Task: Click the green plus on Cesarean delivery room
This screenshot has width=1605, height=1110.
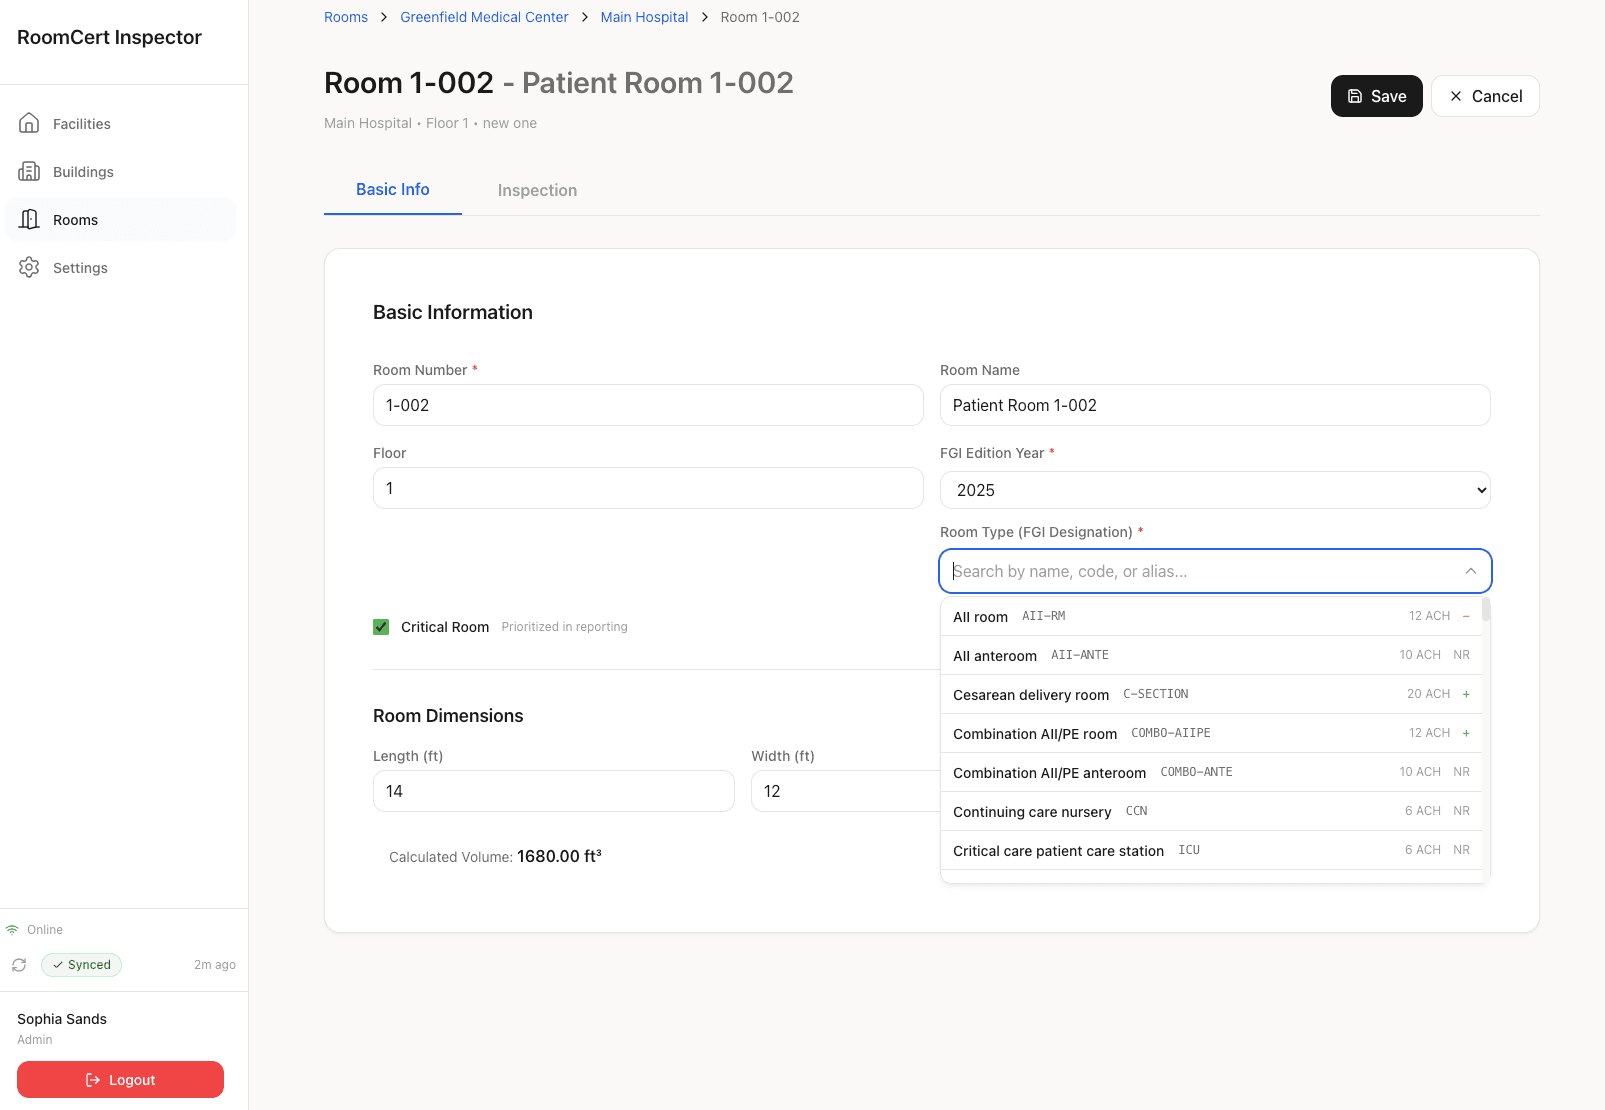Action: pyautogui.click(x=1466, y=694)
